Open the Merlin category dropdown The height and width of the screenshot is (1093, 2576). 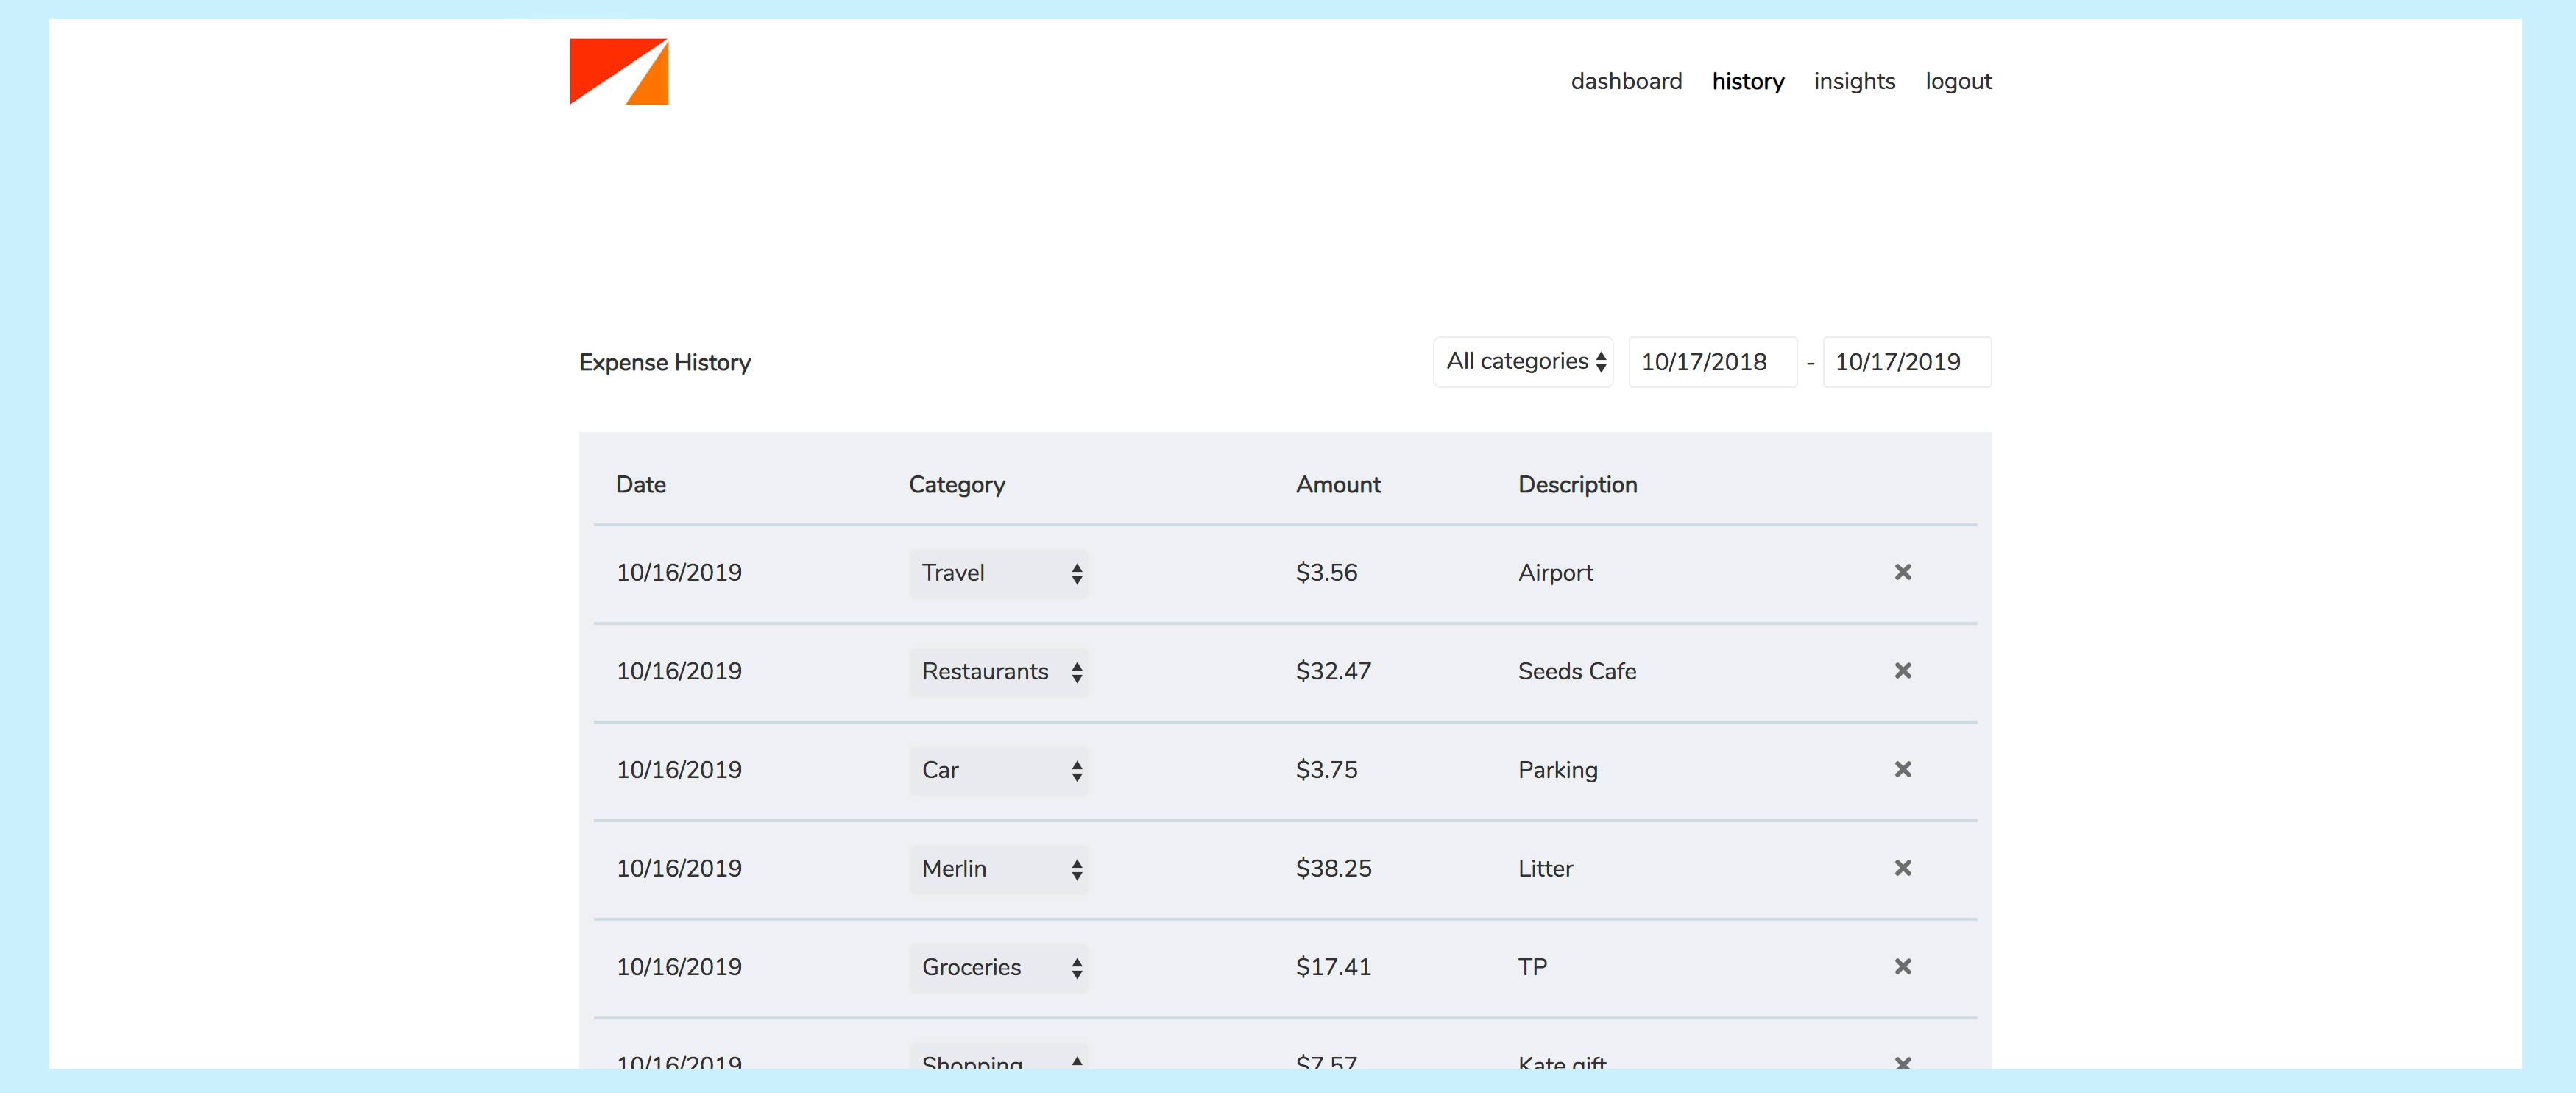[998, 869]
